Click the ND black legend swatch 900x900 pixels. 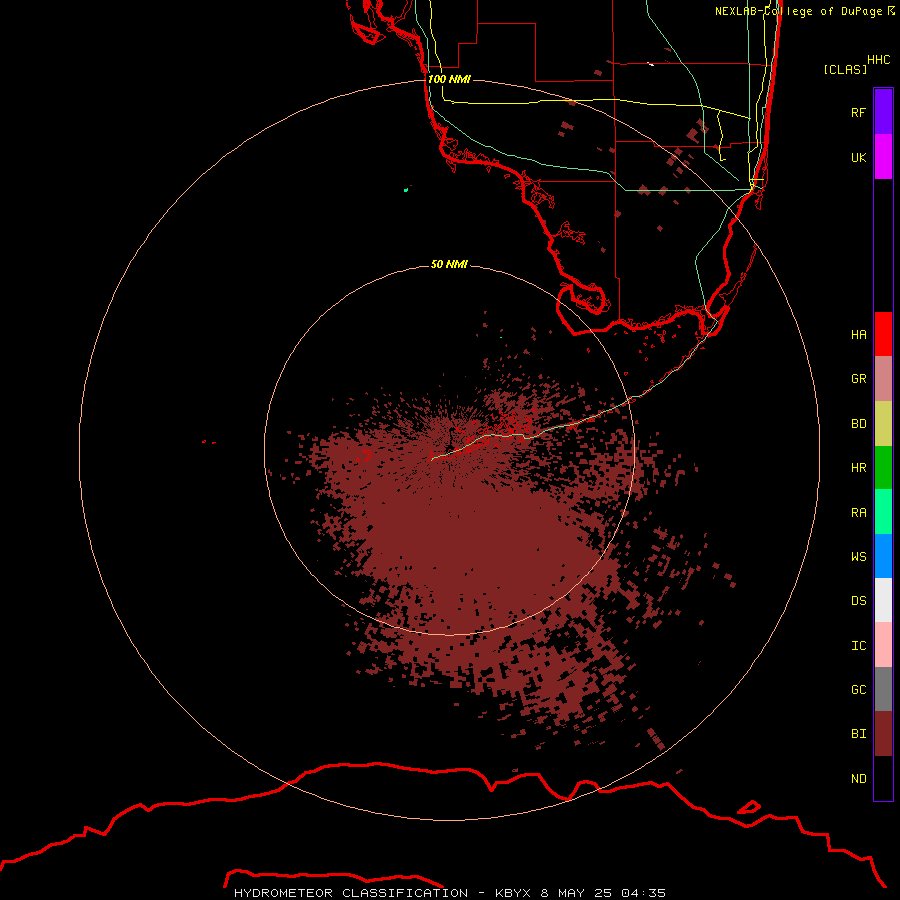point(883,778)
